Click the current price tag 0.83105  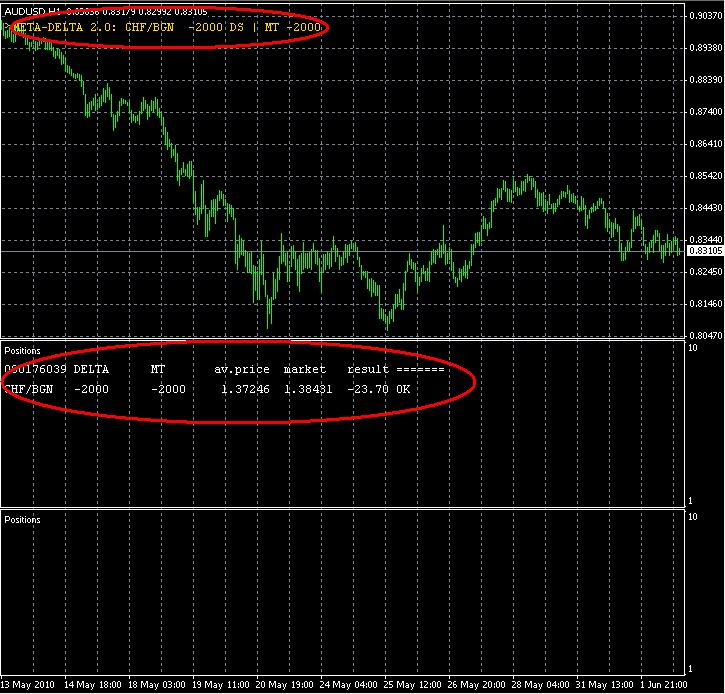pyautogui.click(x=705, y=251)
